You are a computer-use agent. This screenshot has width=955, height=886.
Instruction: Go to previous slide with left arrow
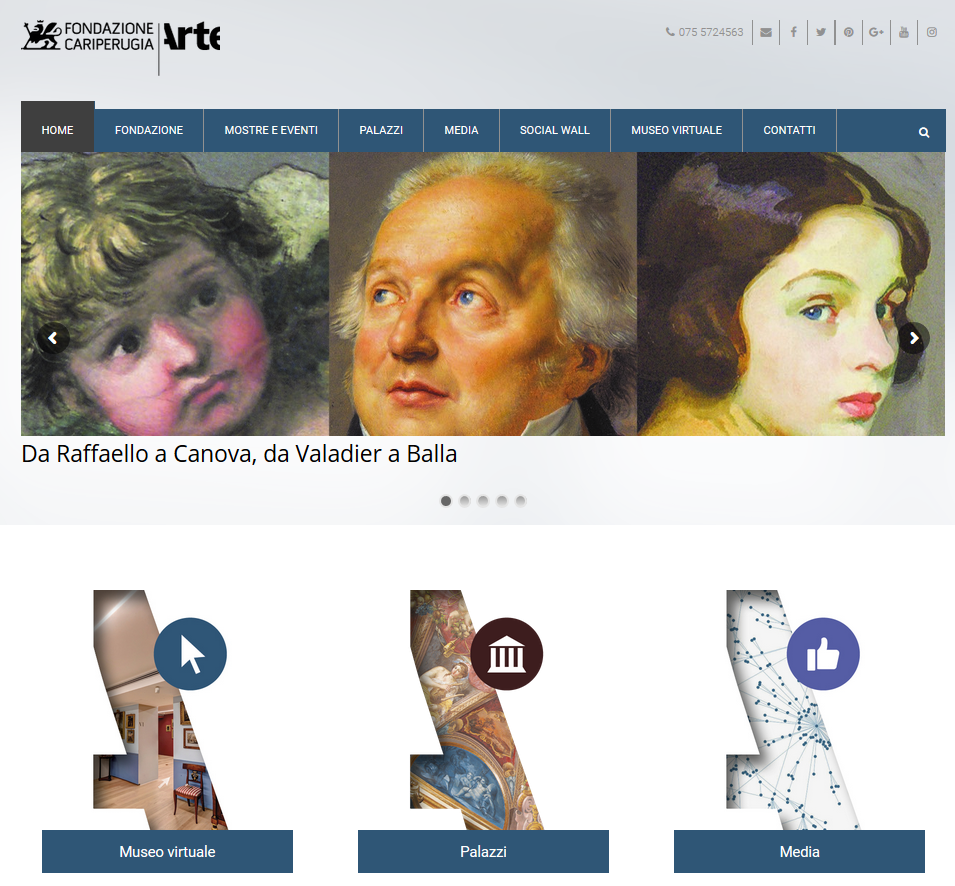(53, 338)
